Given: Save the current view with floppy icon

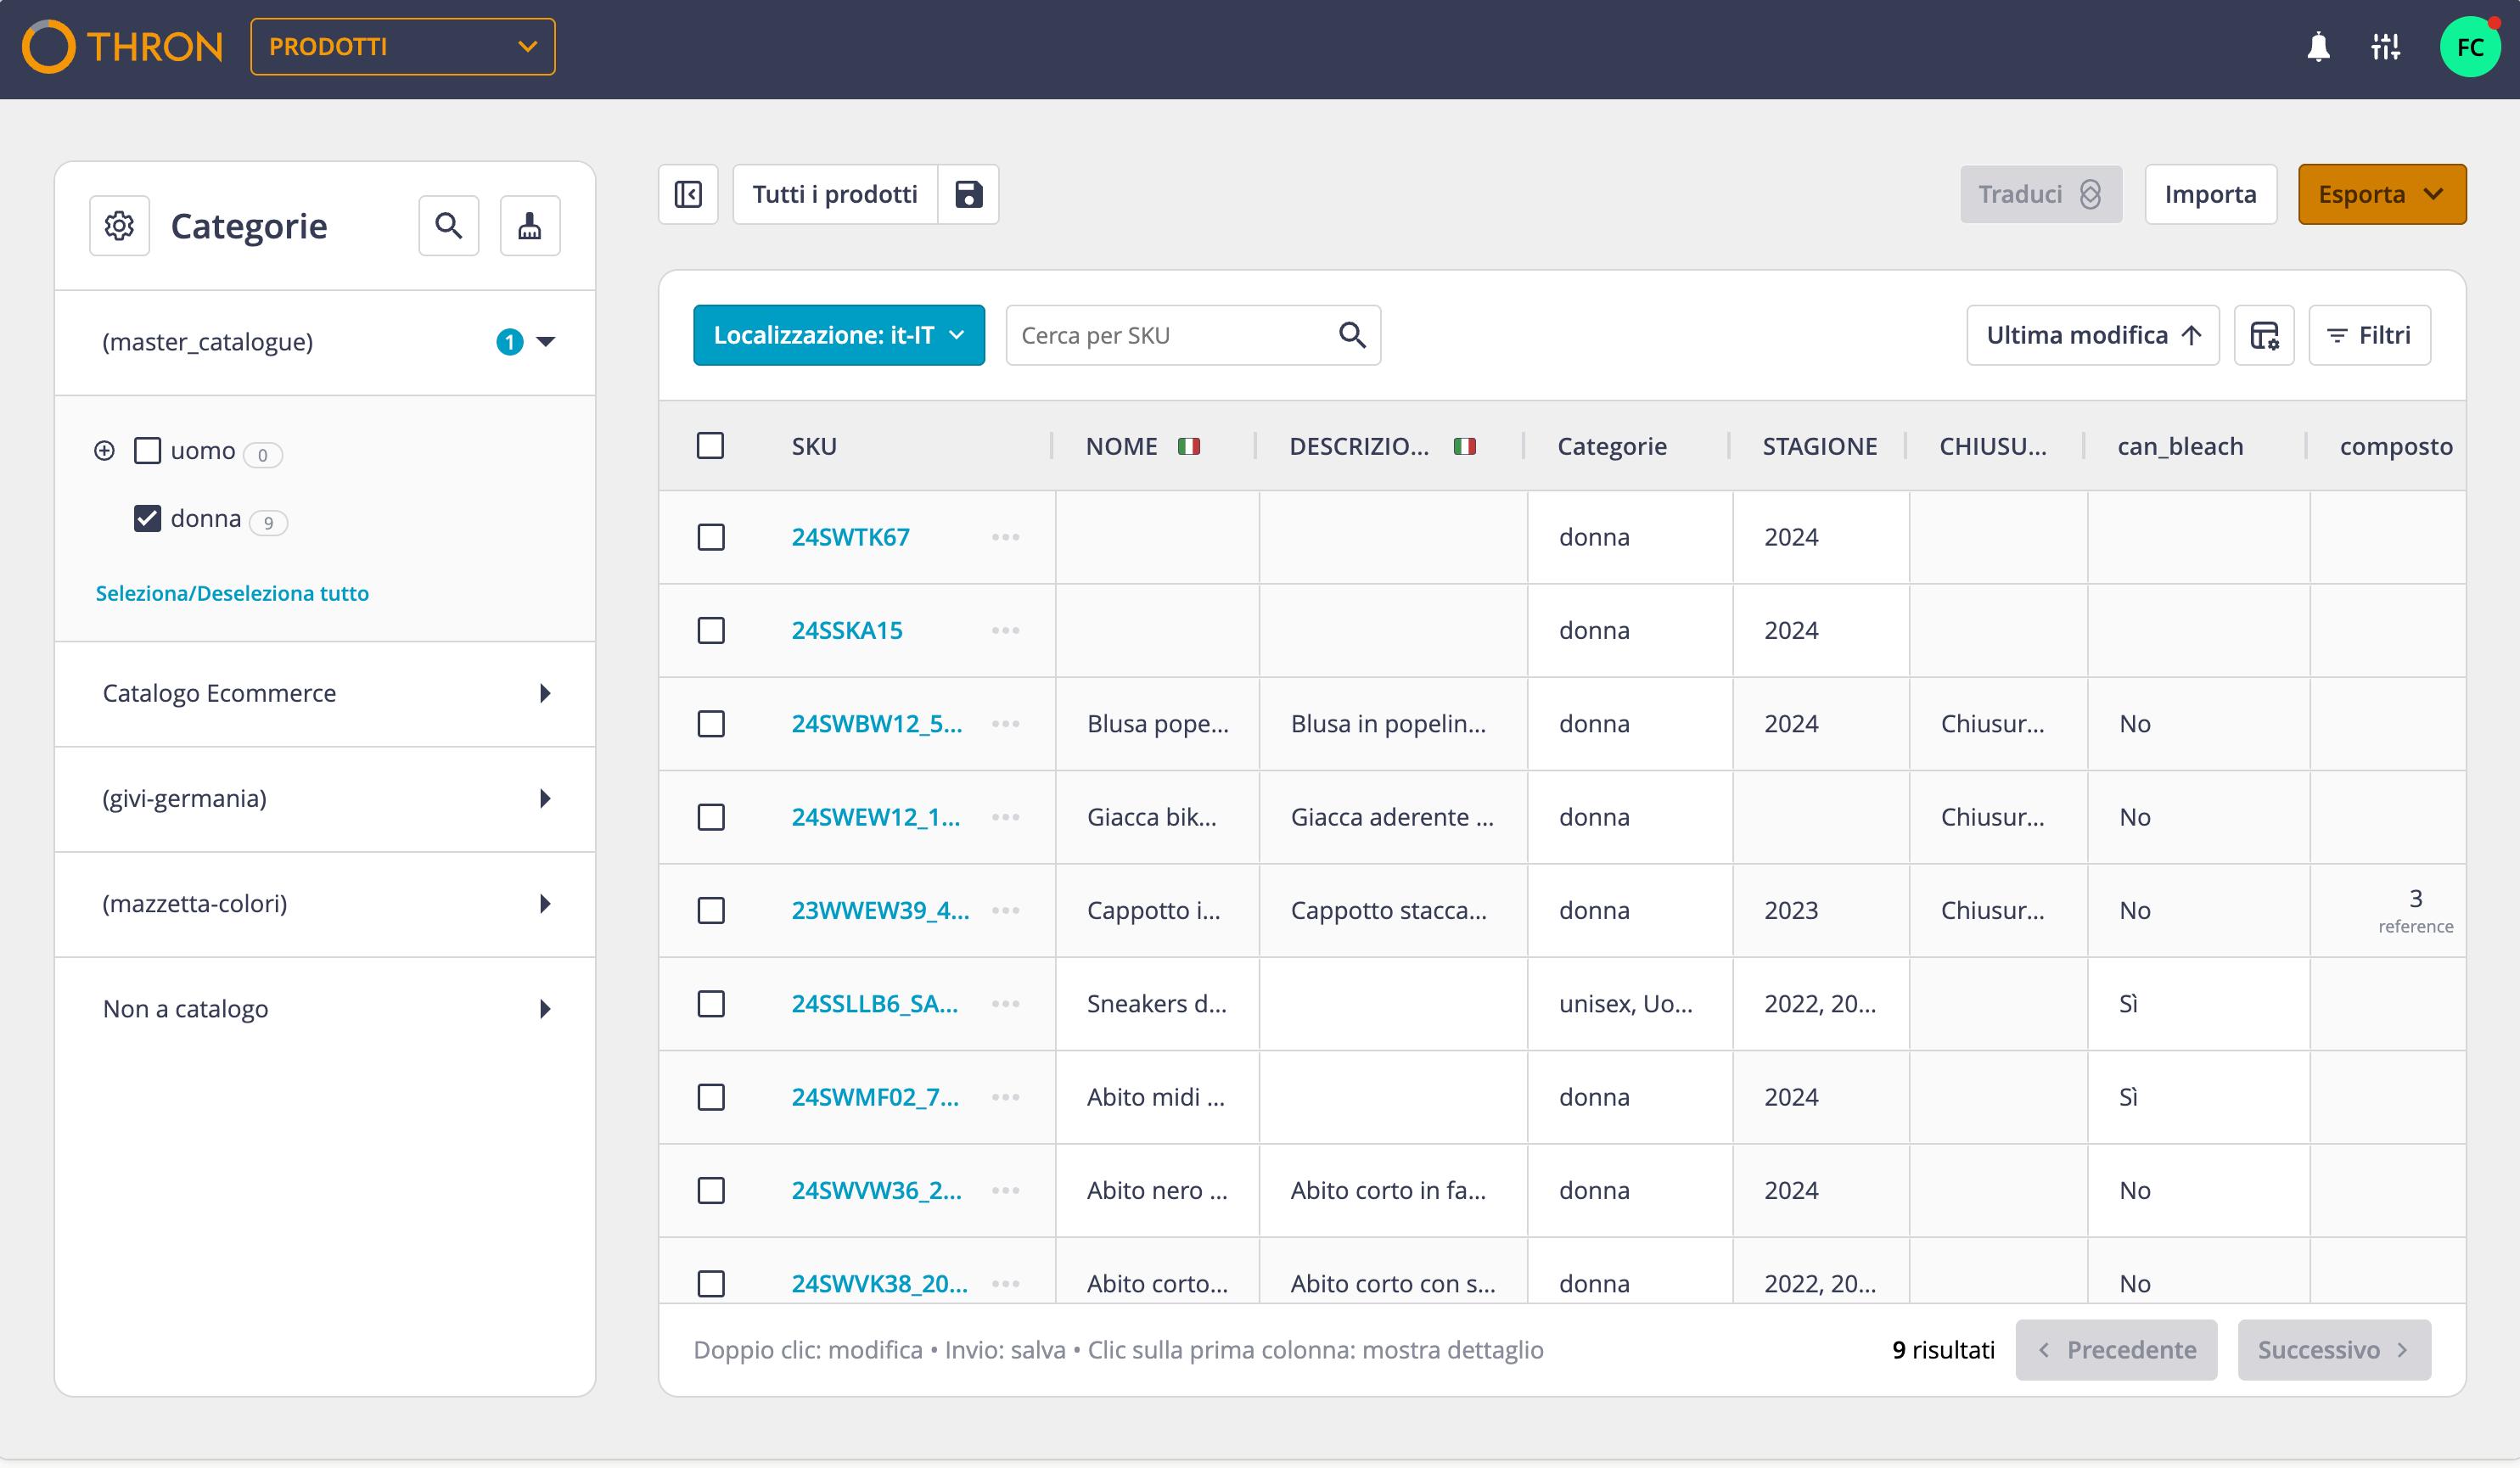Looking at the screenshot, I should click(968, 194).
